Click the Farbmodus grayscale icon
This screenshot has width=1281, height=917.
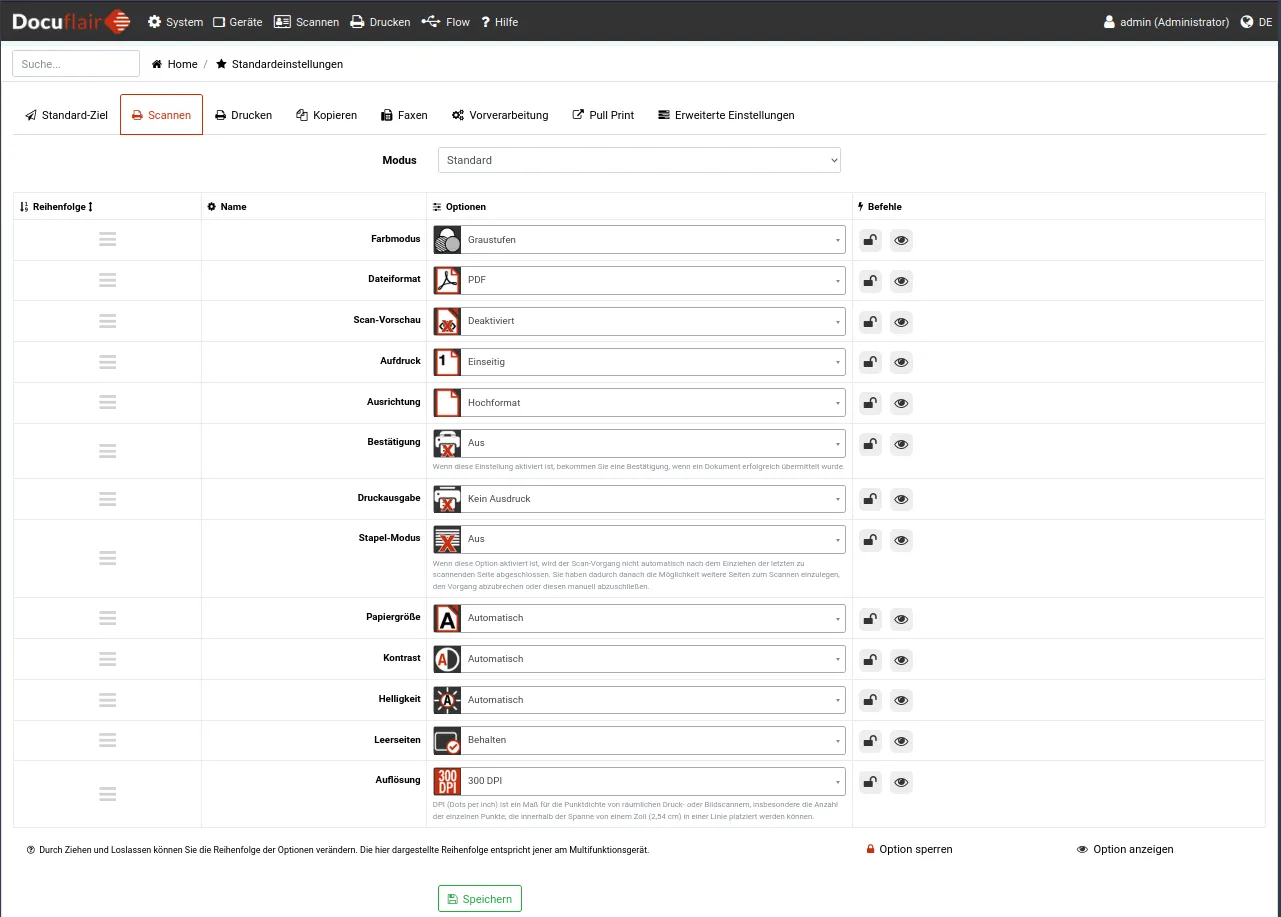tap(447, 240)
